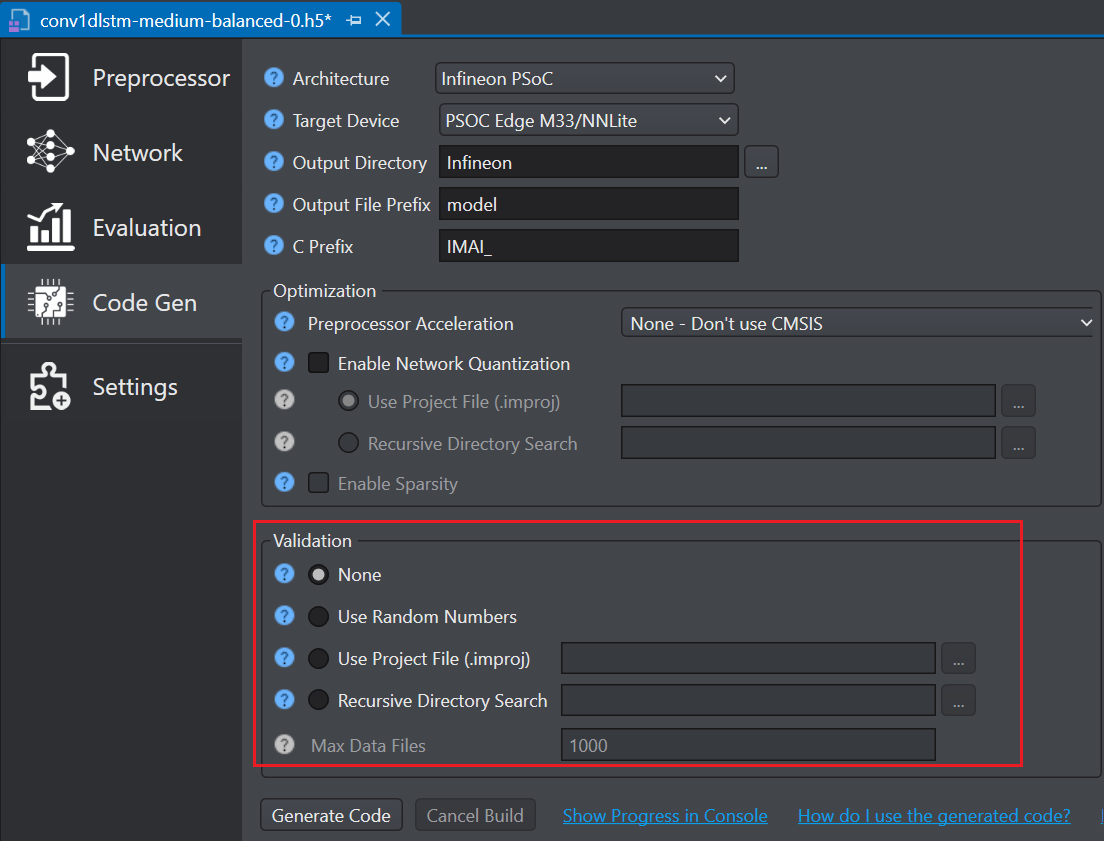Show help for Optimization Use Project File
The image size is (1104, 841).
(x=284, y=400)
